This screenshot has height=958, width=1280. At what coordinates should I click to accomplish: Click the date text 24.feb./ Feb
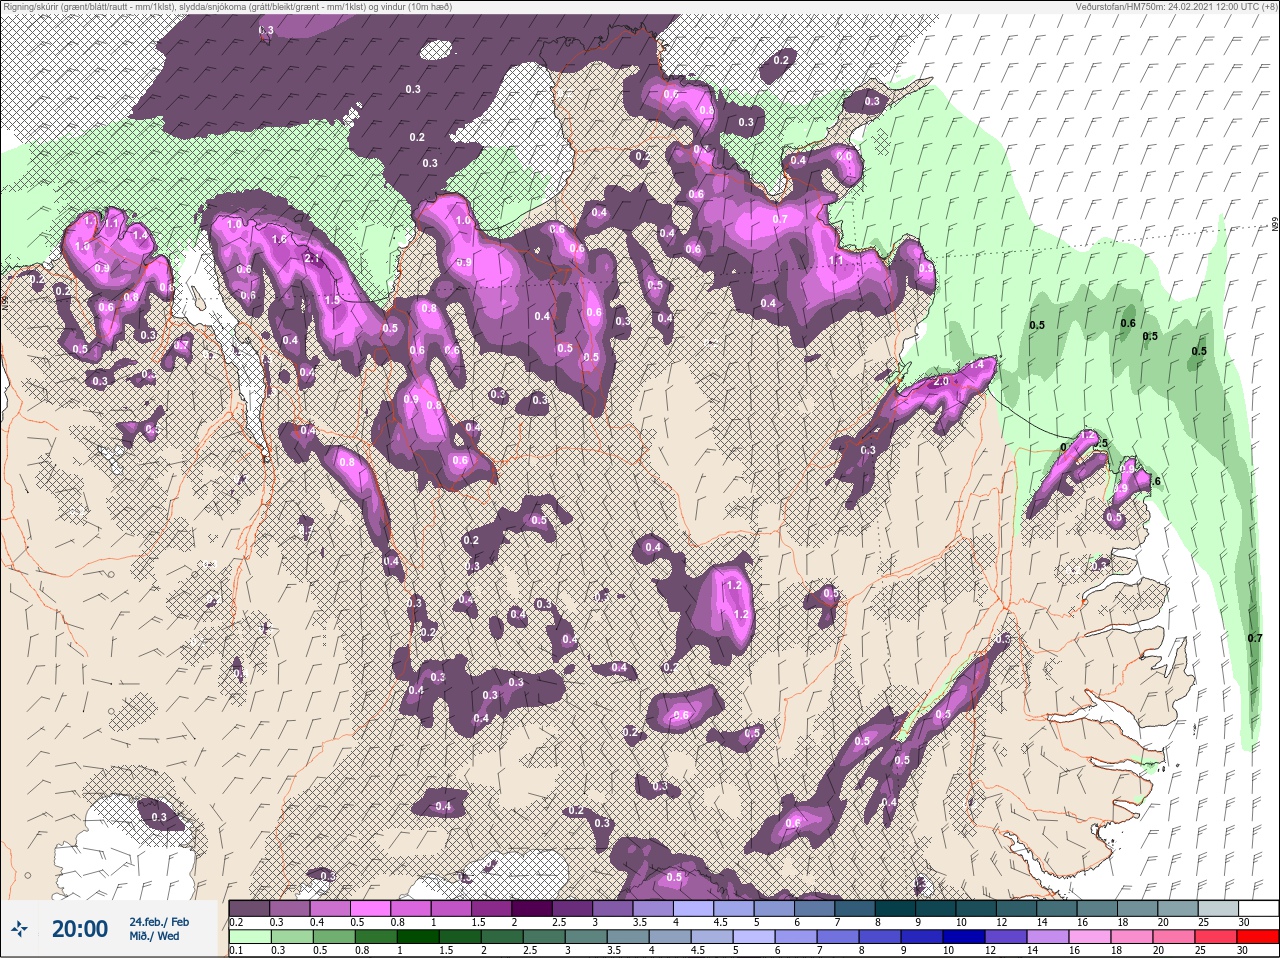(158, 921)
